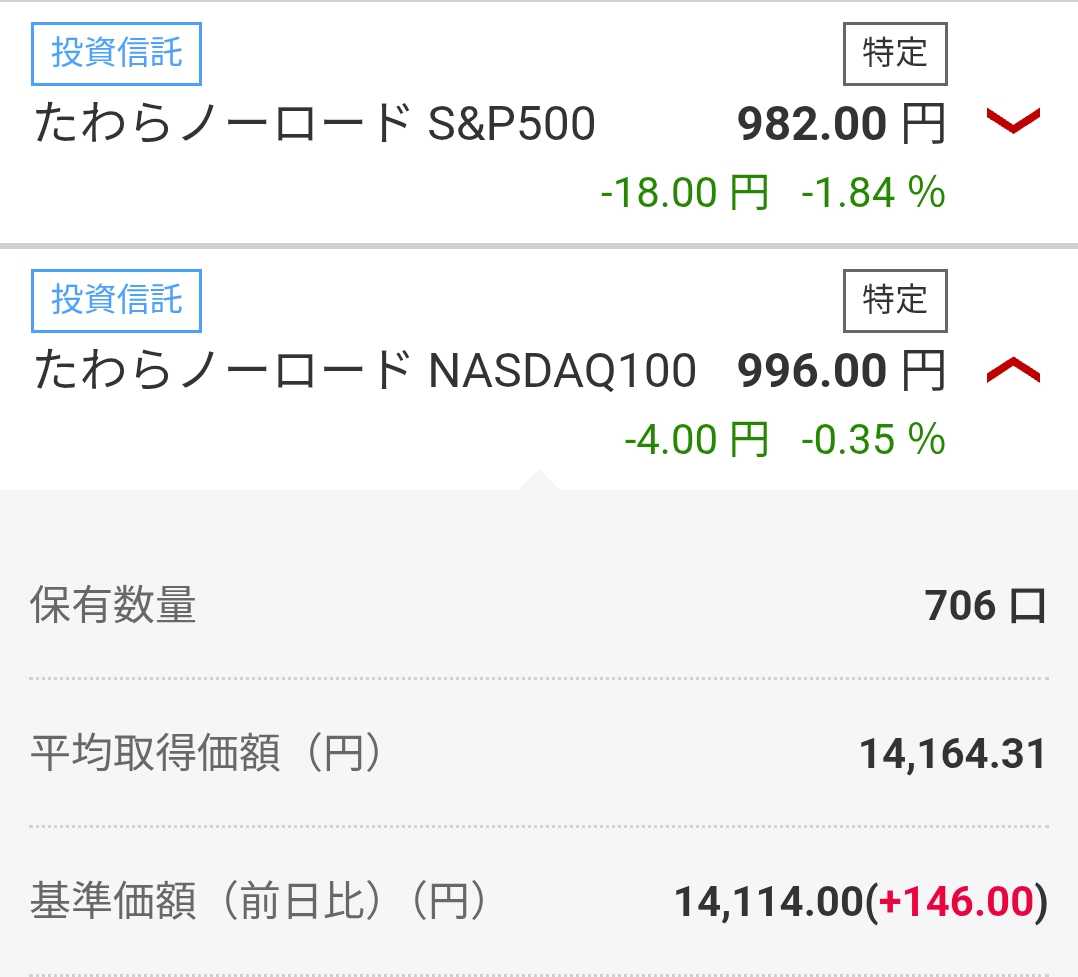Tap the +146.00 day-over-day change value
The width and height of the screenshot is (1078, 977).
[x=955, y=902]
